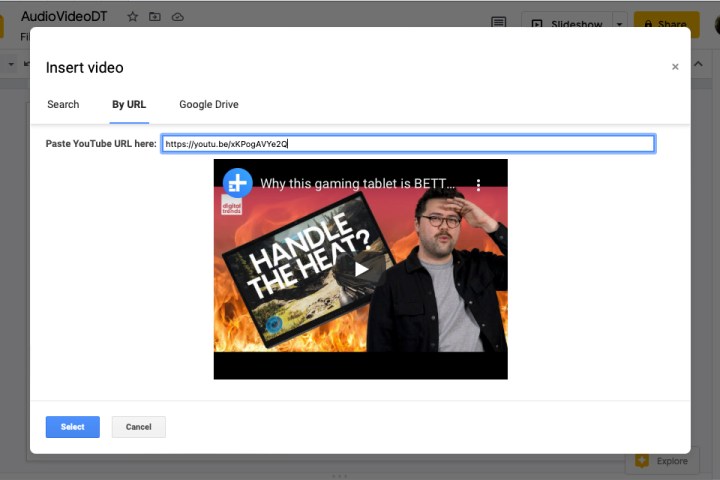Screen dimensions: 720x480
Task: Select the By URL tab
Action: tap(129, 104)
